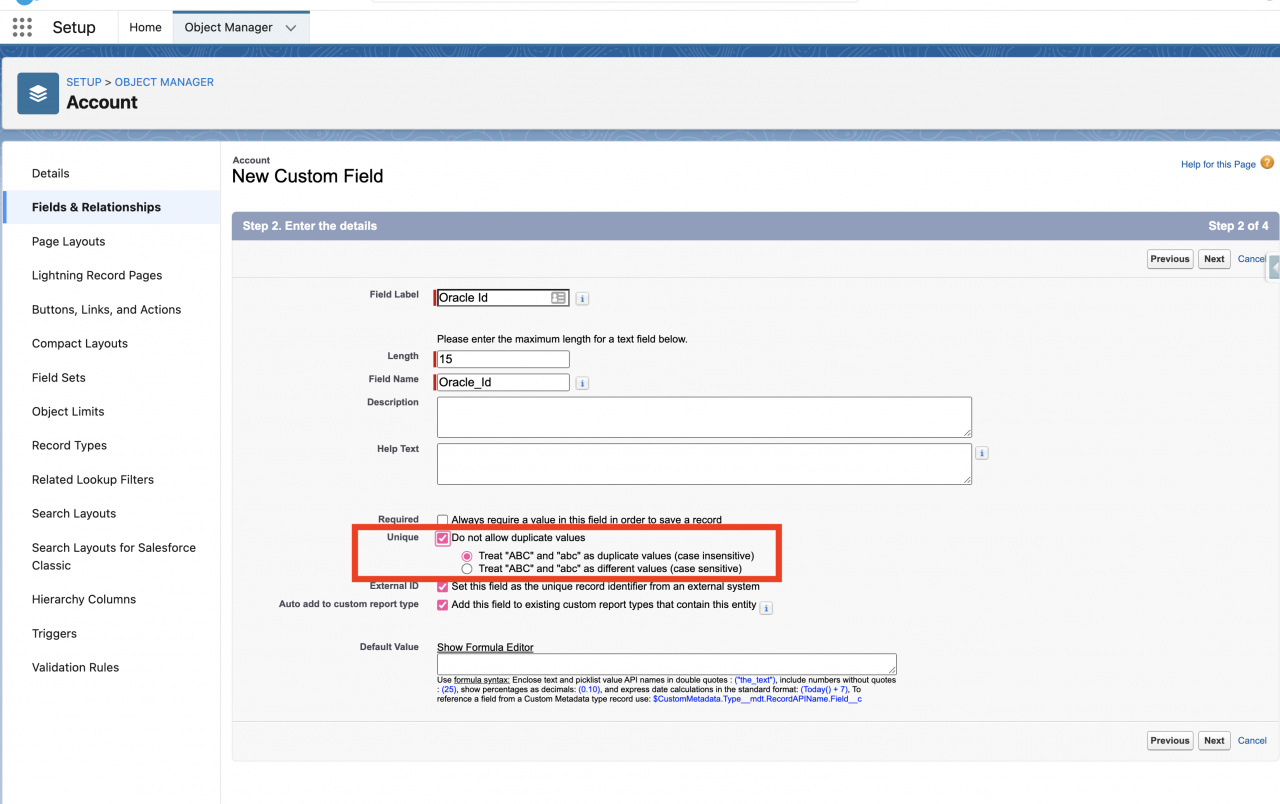The height and width of the screenshot is (804, 1280).
Task: Open the App Launcher waffle icon
Action: click(x=21, y=27)
